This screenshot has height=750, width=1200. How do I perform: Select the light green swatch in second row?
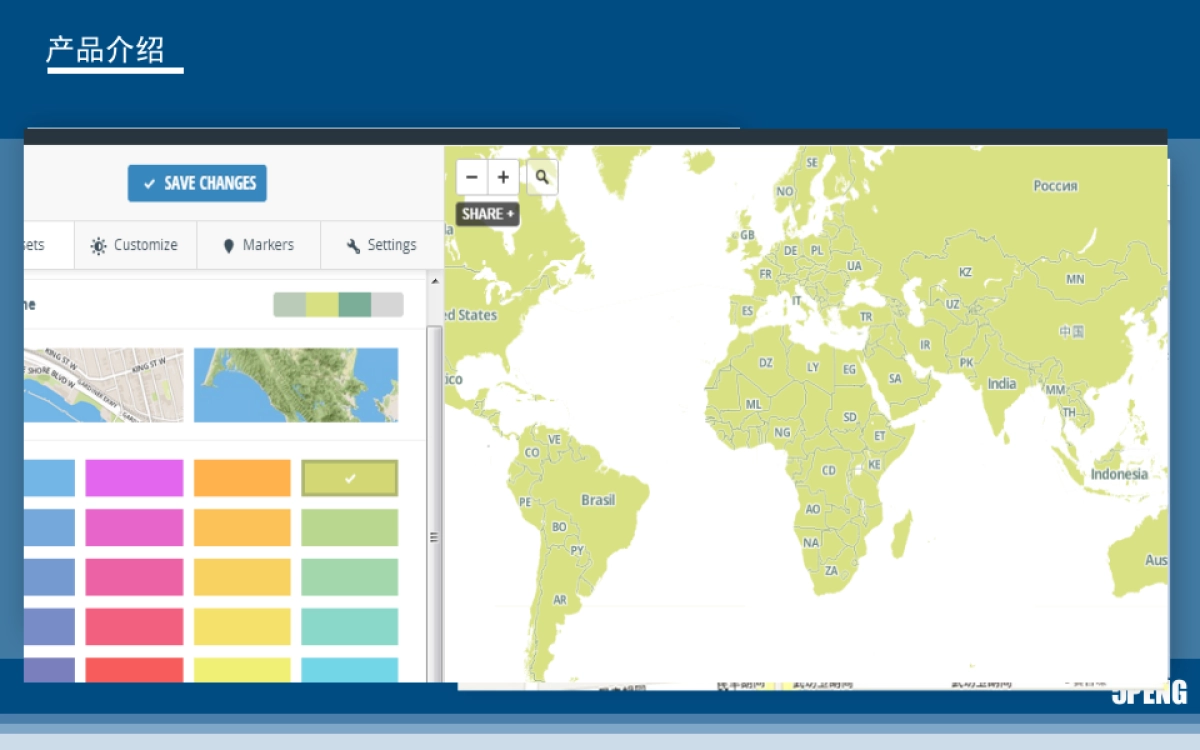pyautogui.click(x=350, y=528)
